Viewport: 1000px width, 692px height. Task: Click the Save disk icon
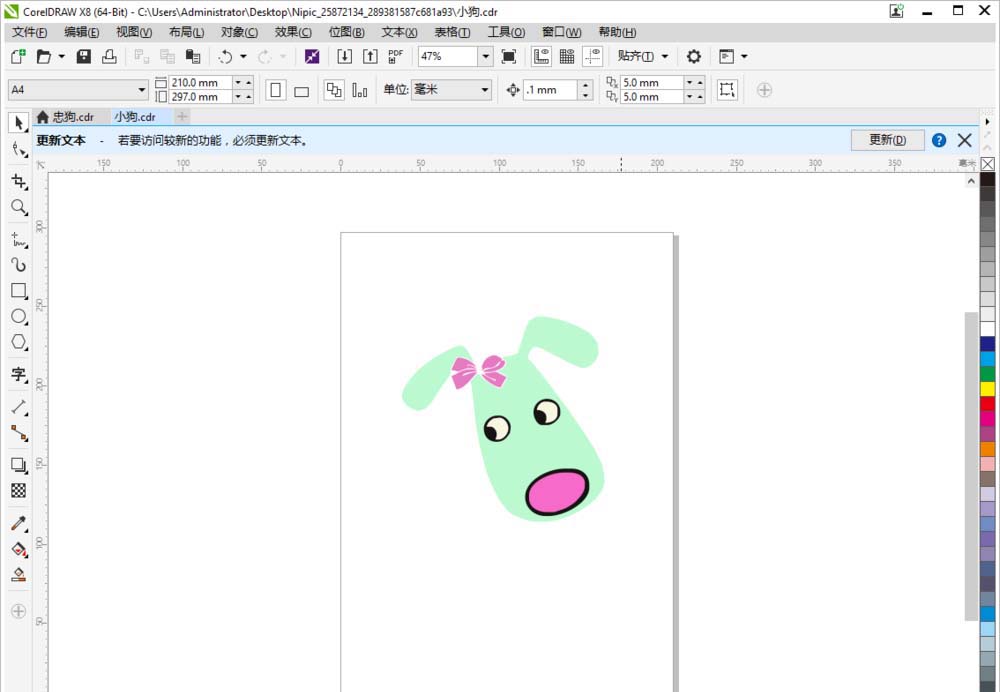click(x=84, y=57)
